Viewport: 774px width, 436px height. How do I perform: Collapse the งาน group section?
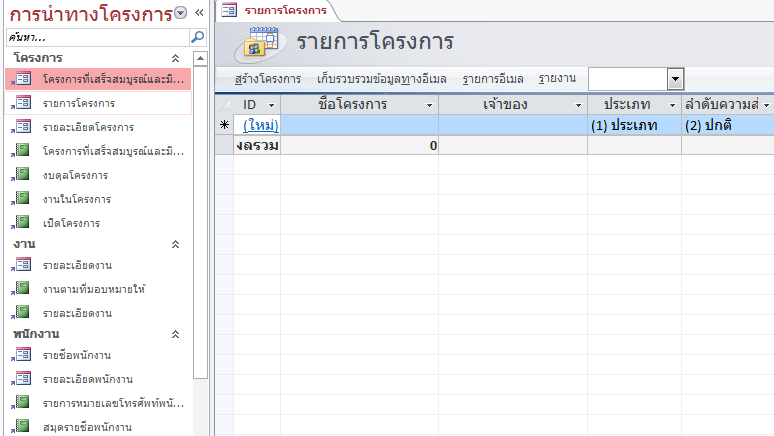point(176,244)
